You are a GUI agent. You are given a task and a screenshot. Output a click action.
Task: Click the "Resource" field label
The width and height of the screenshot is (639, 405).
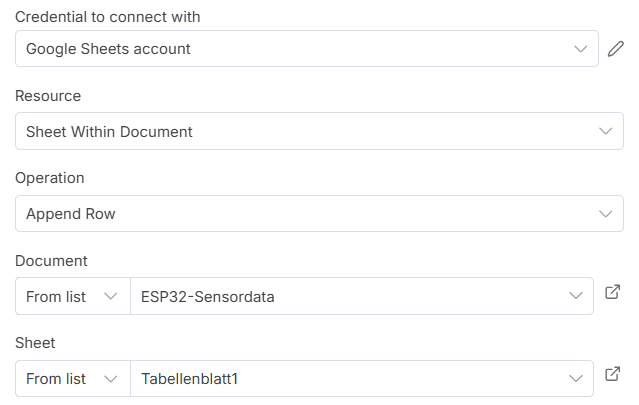(48, 96)
